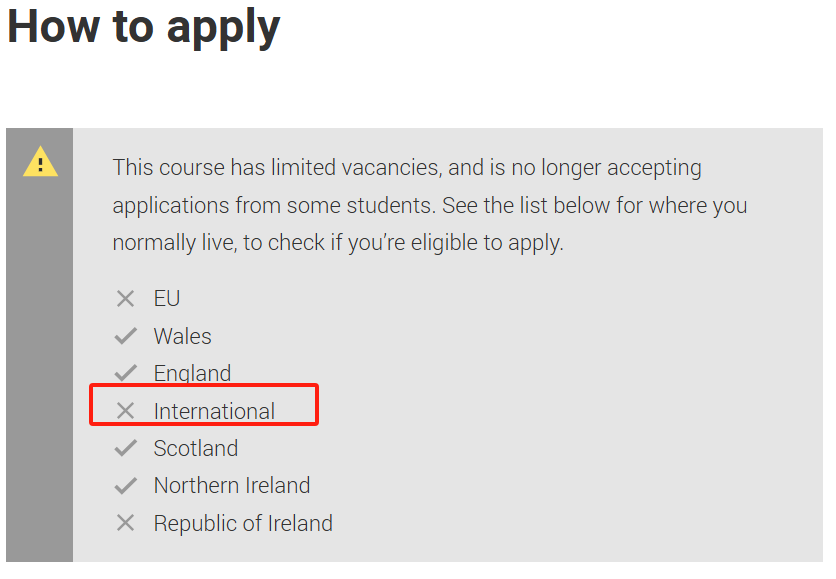
Task: Select the EU list entry text
Action: click(x=167, y=299)
